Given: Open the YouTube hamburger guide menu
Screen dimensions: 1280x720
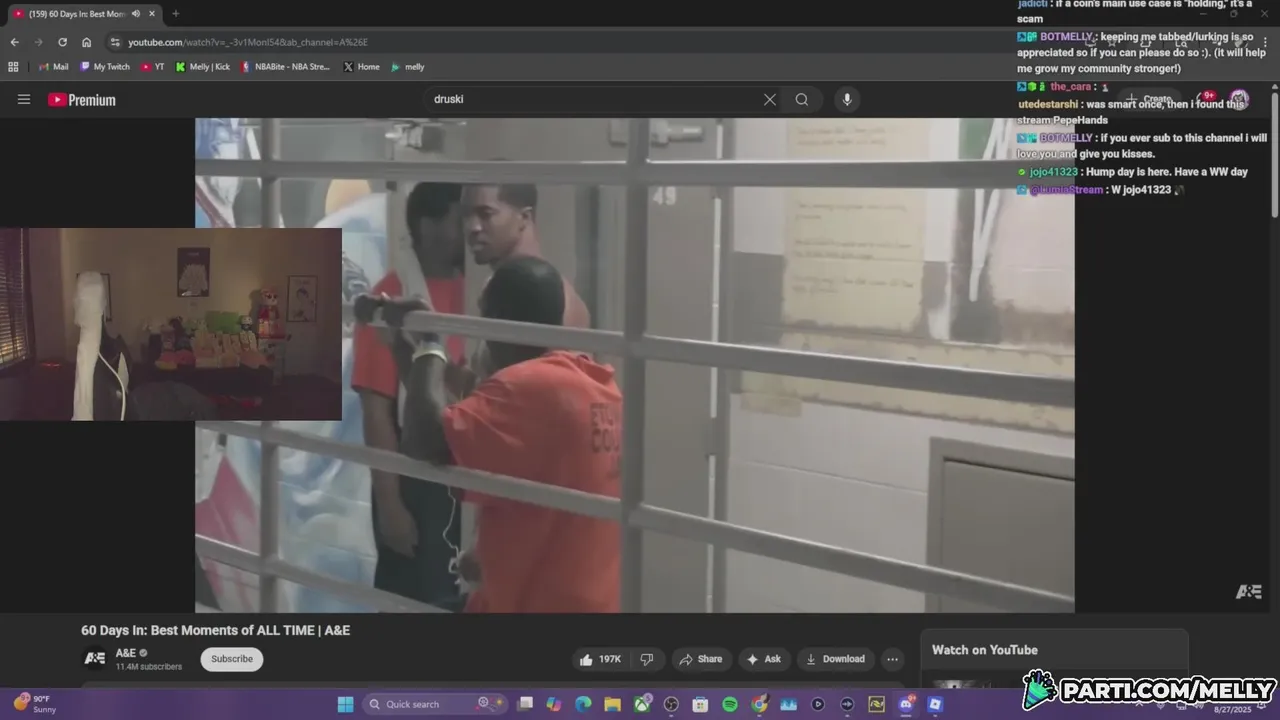Looking at the screenshot, I should coord(24,99).
